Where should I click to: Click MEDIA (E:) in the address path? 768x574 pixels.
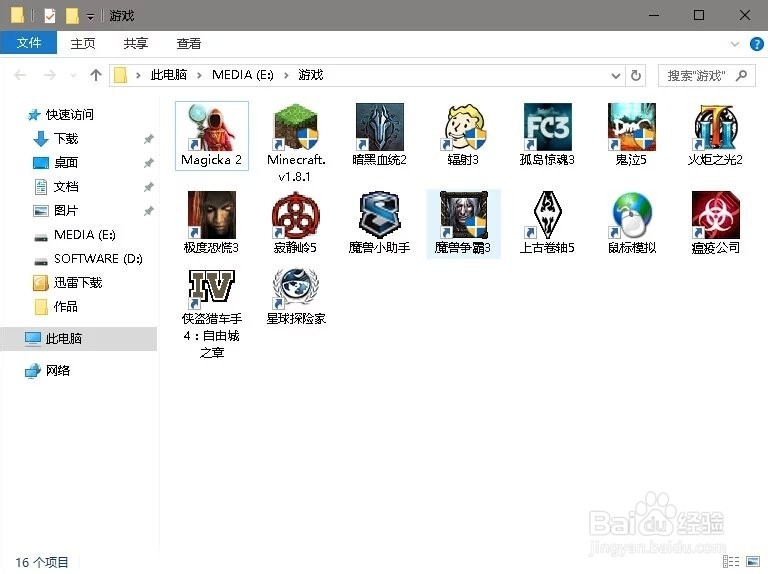(x=242, y=75)
